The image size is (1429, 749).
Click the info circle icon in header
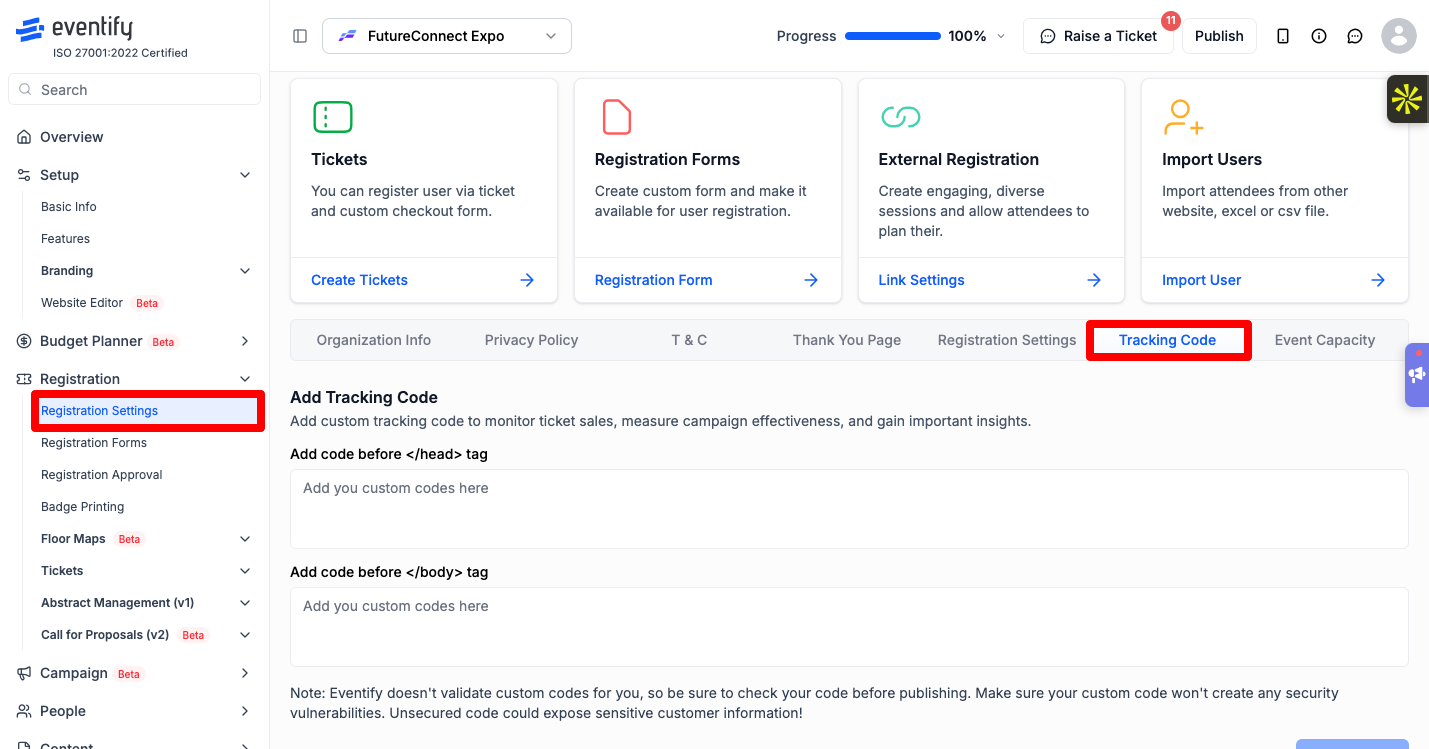point(1319,36)
